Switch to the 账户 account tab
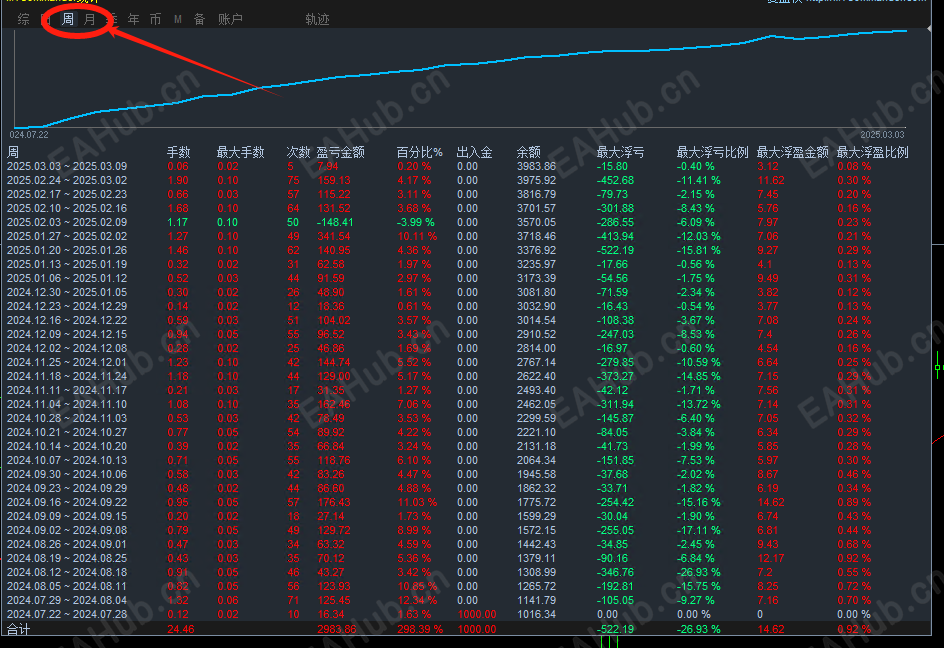Image resolution: width=944 pixels, height=648 pixels. point(230,19)
